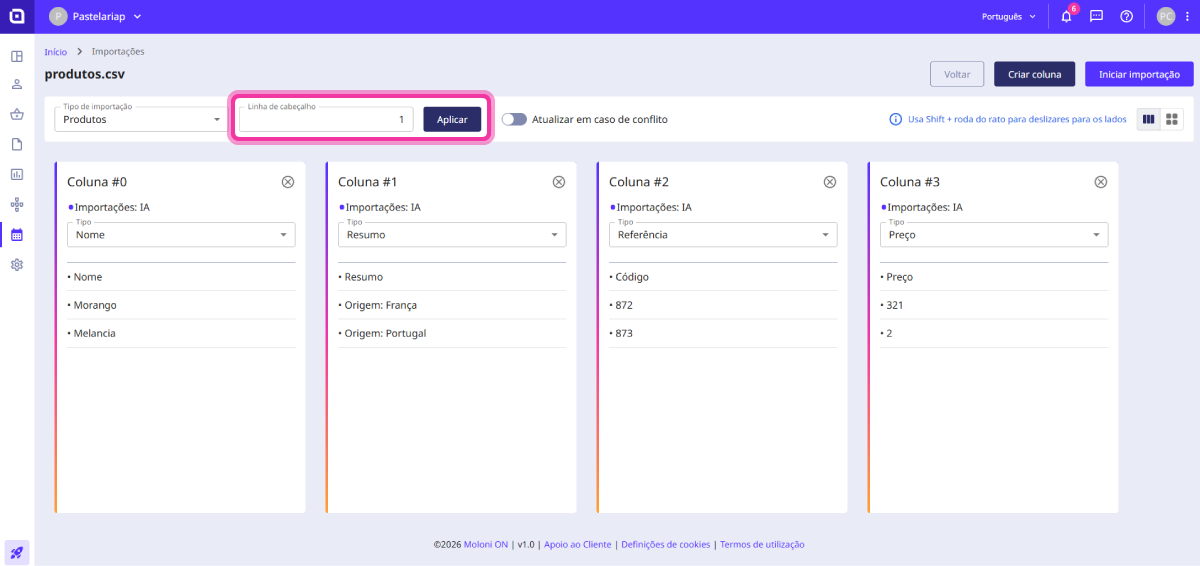Open the dashboard icon in sidebar

point(17,56)
